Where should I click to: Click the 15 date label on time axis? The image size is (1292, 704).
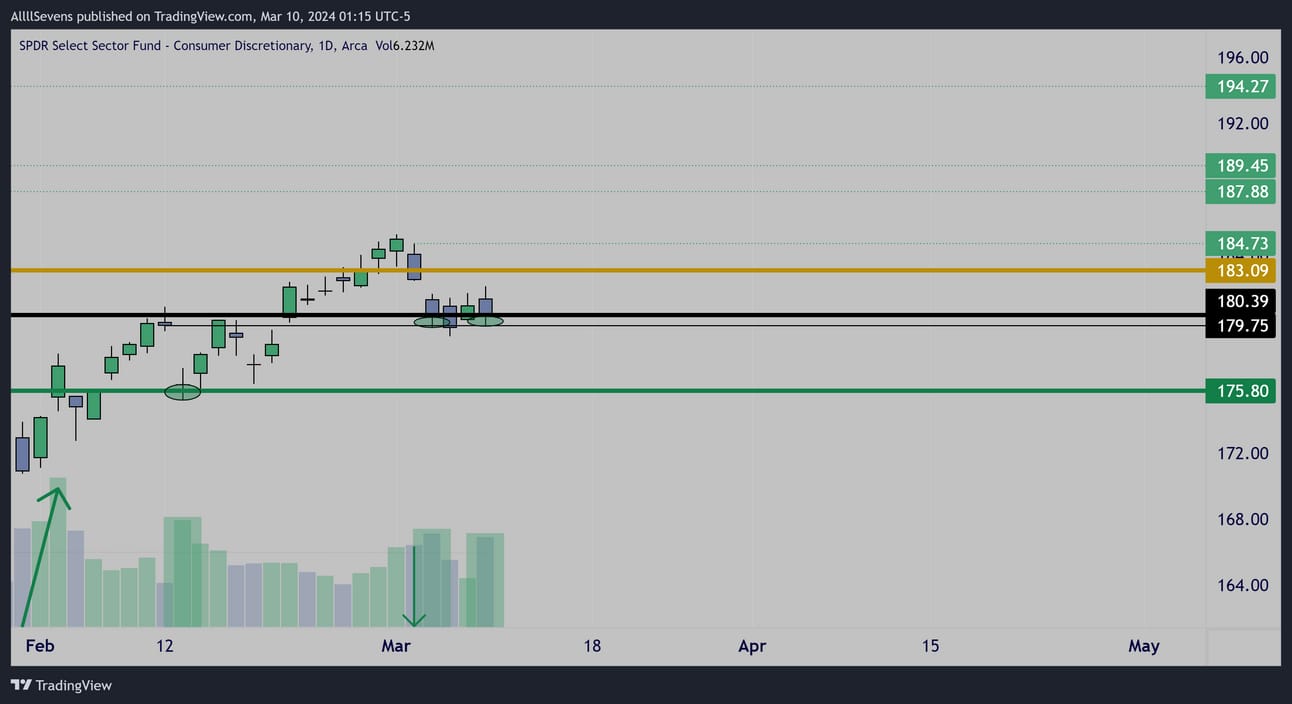click(930, 646)
